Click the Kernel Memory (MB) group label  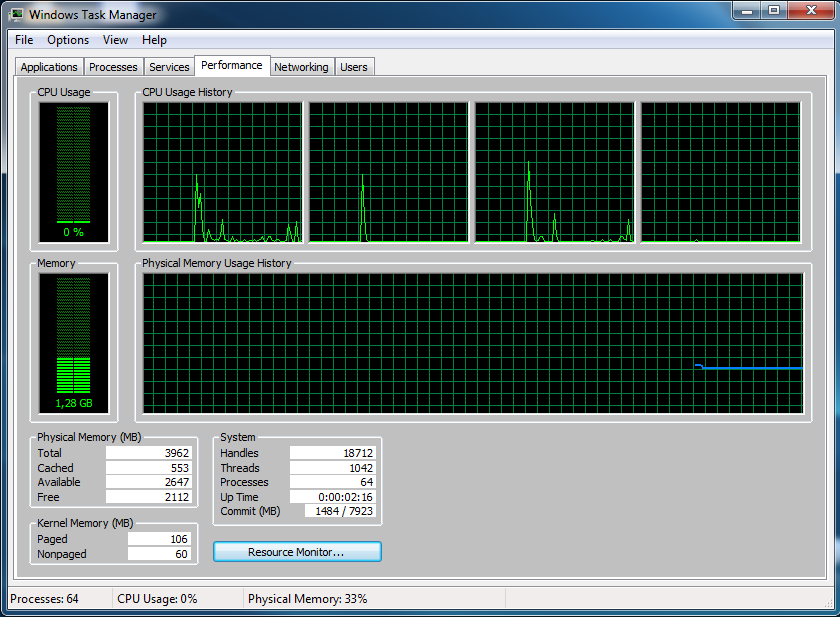(85, 523)
